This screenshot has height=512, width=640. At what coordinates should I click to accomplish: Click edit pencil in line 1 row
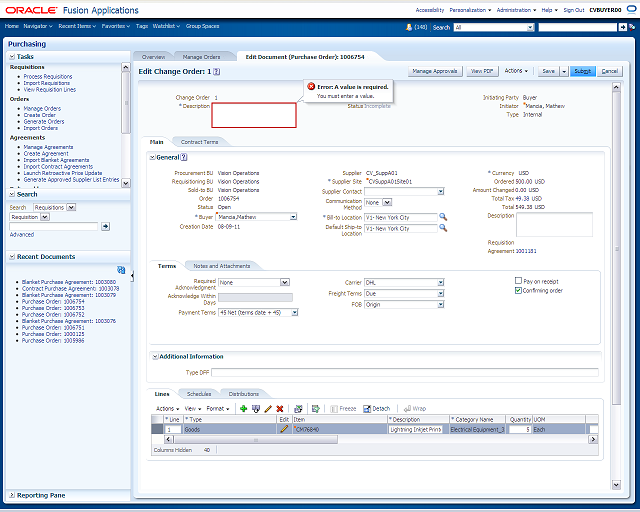tap(284, 429)
